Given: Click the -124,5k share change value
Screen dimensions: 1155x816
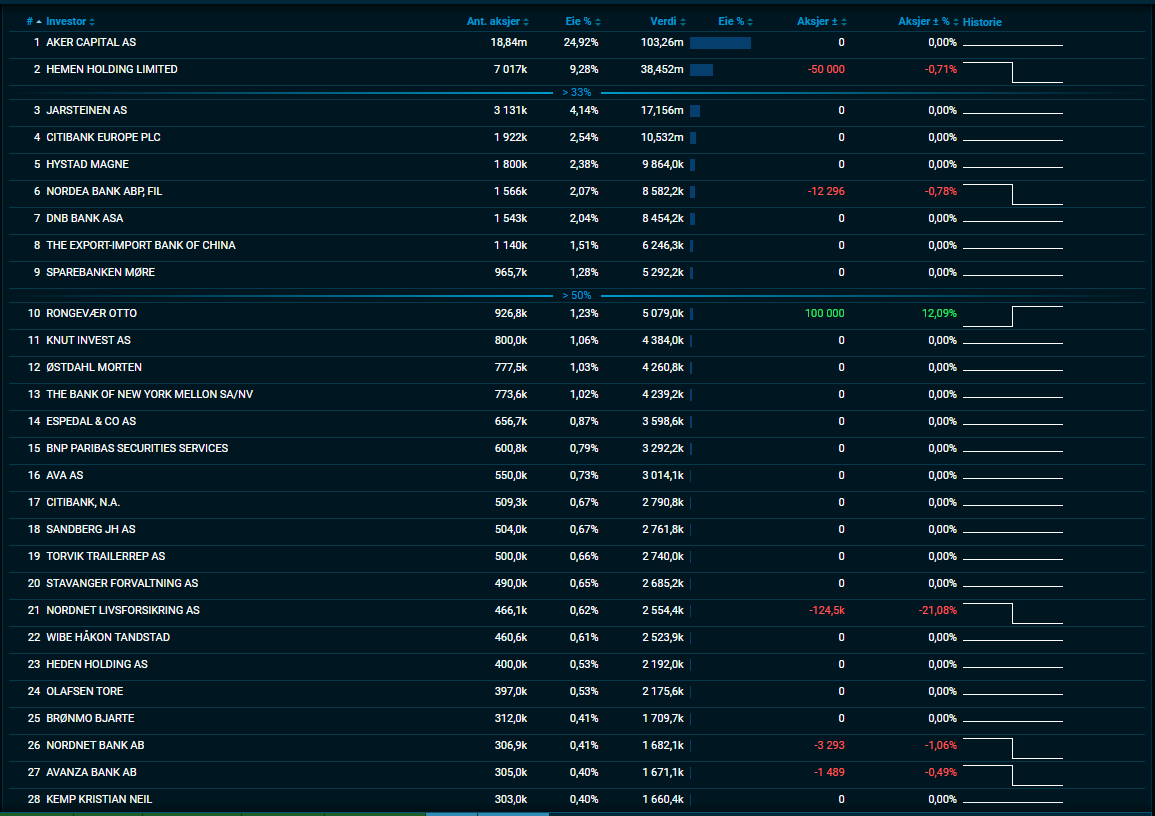Looking at the screenshot, I should click(827, 611).
